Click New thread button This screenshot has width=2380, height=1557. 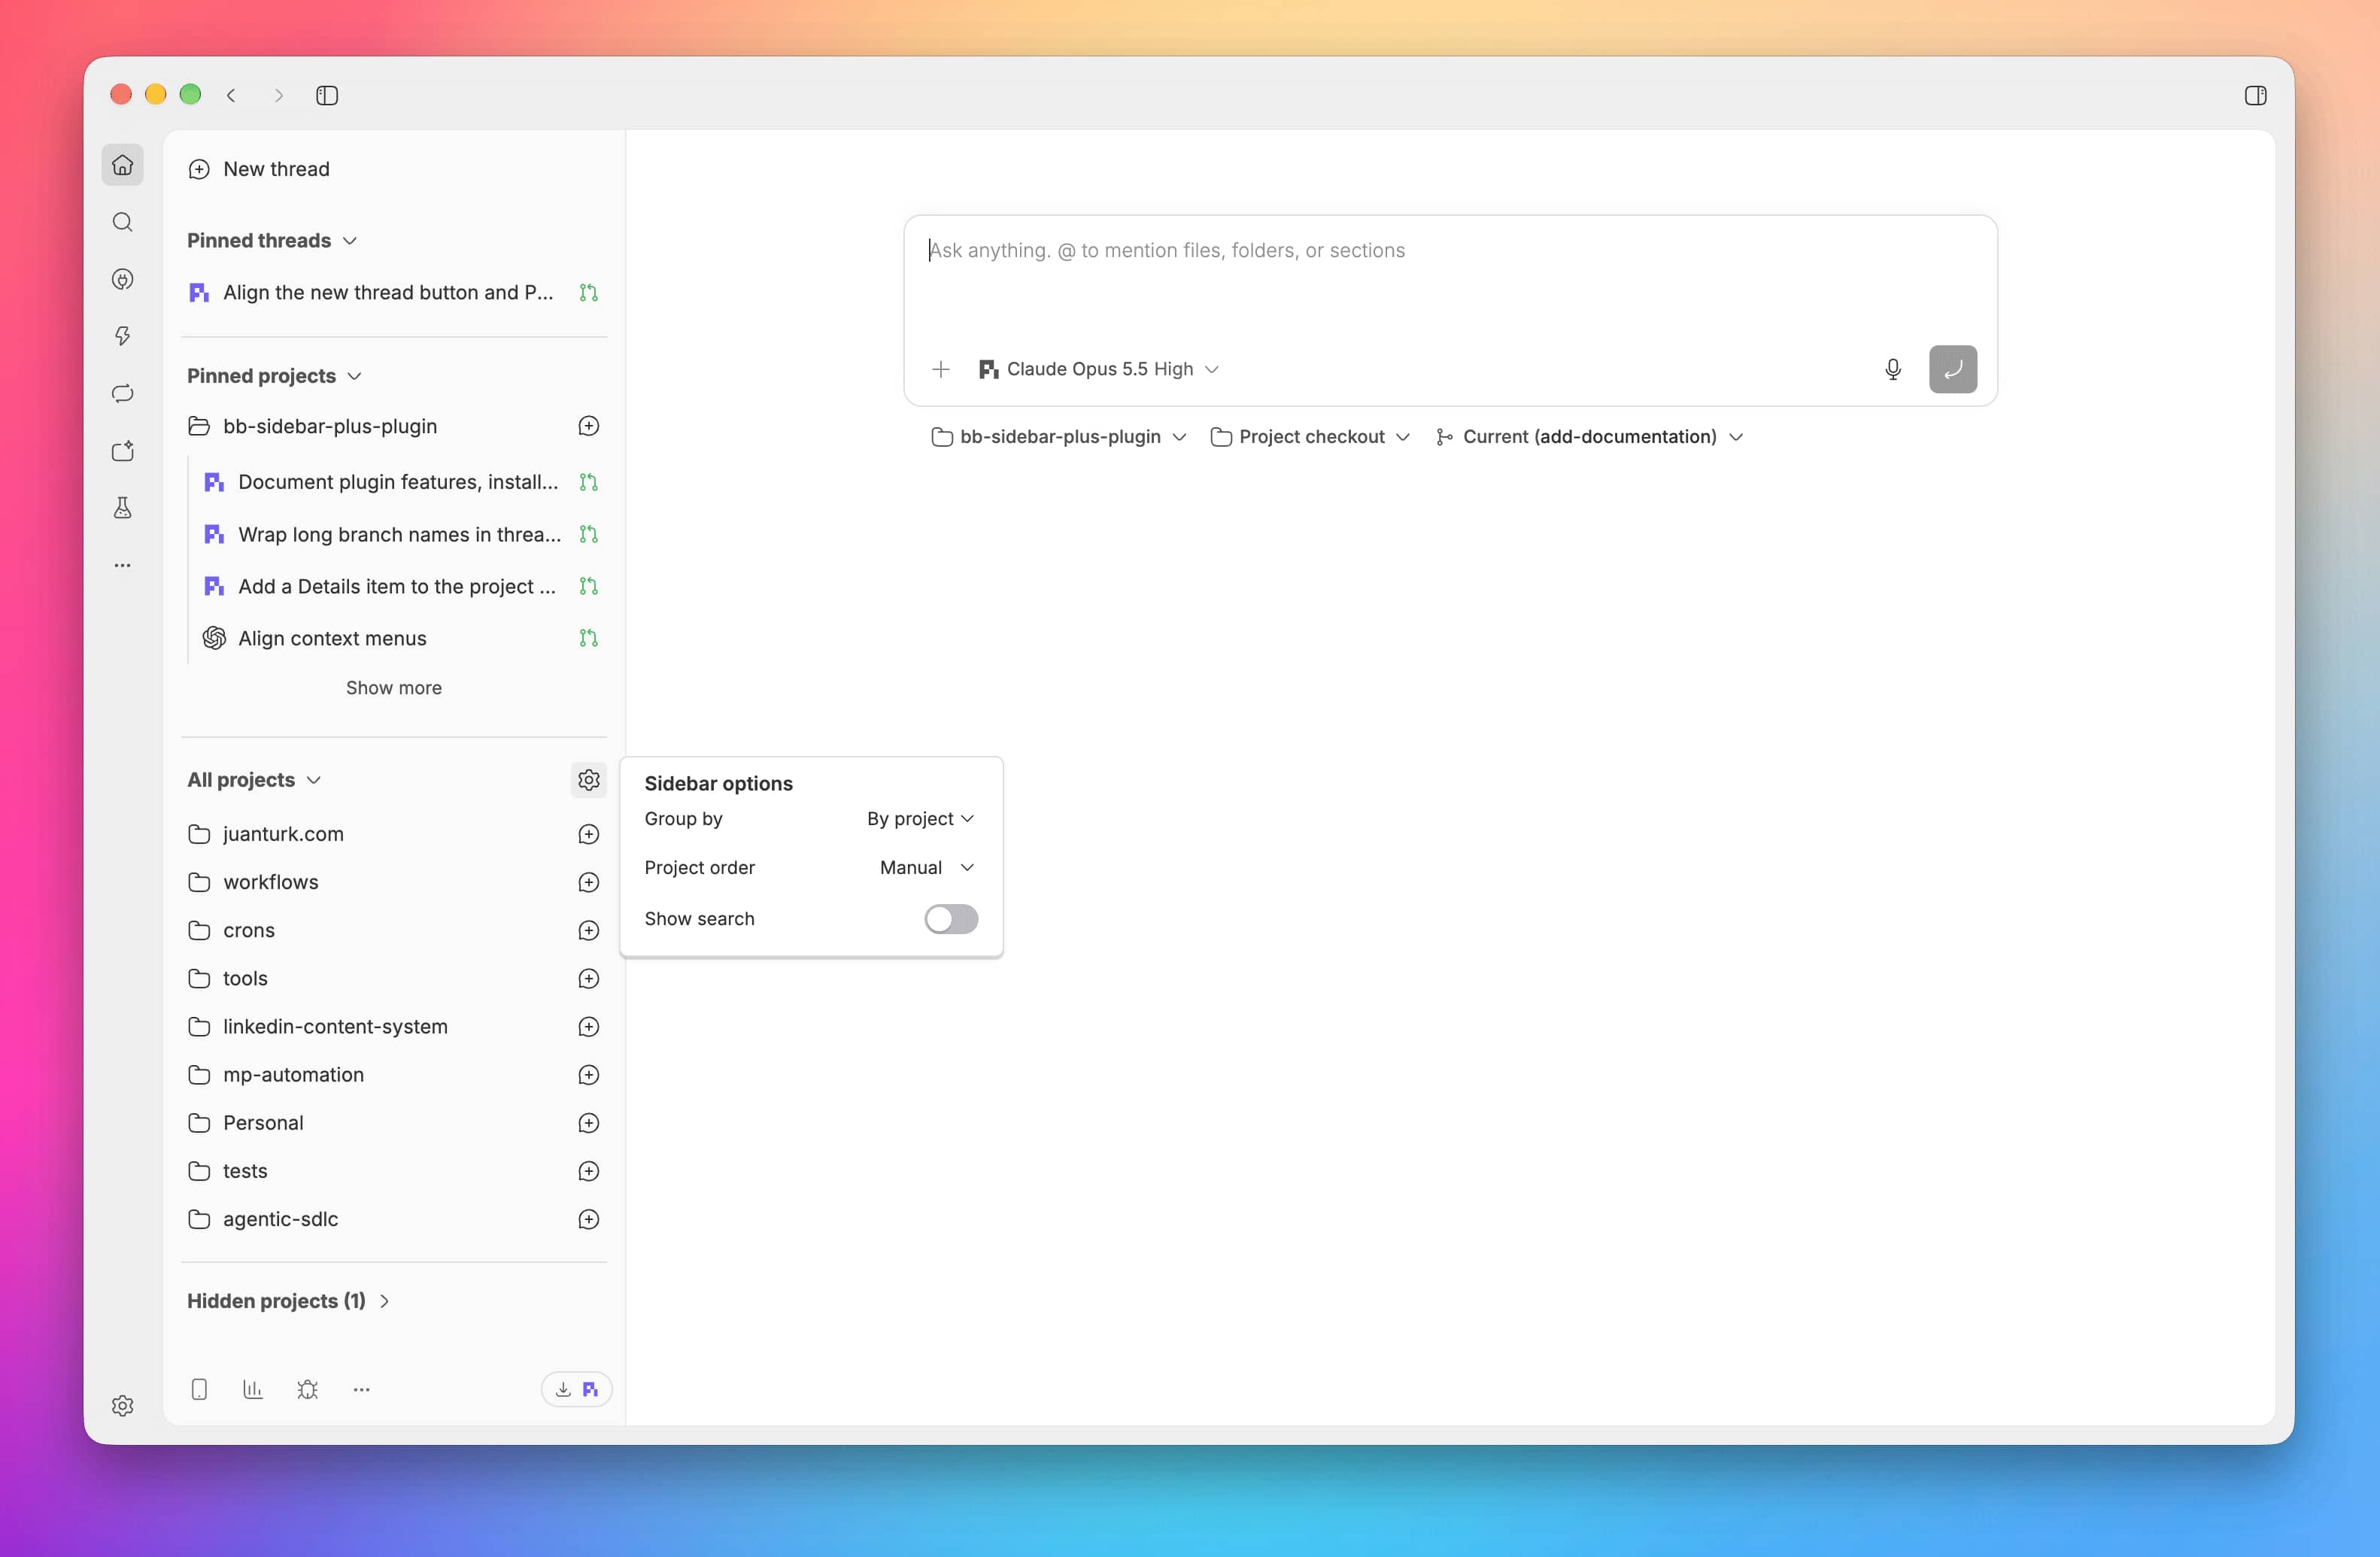pyautogui.click(x=259, y=169)
